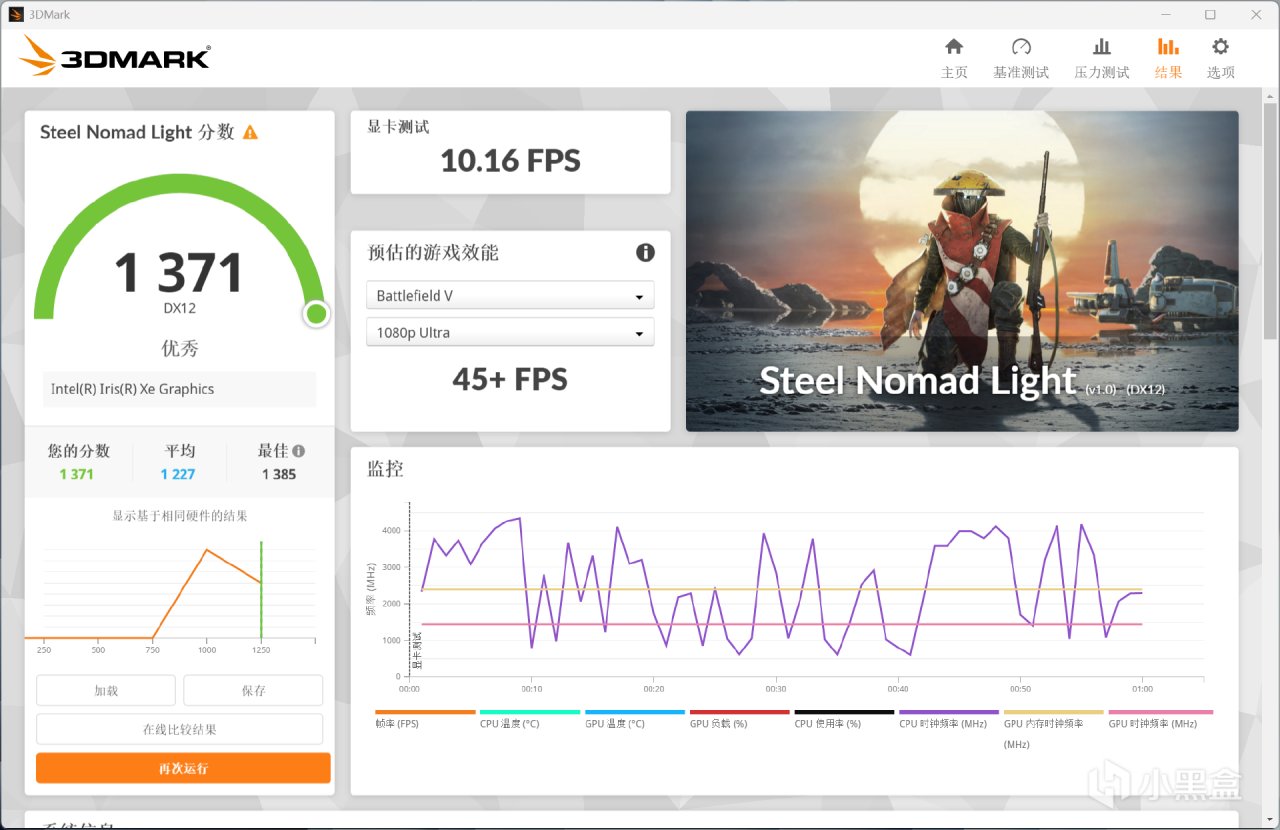Toggle the GPU 负载 (%) legend series

click(740, 718)
